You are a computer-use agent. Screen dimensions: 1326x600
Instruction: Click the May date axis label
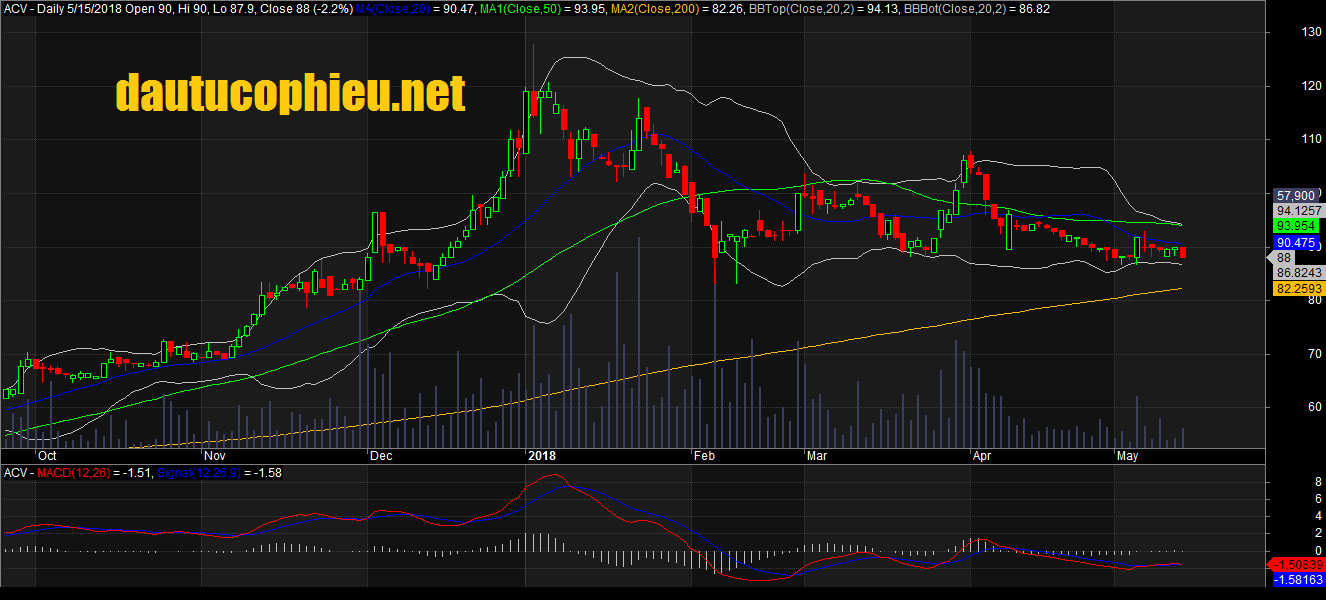point(1128,454)
